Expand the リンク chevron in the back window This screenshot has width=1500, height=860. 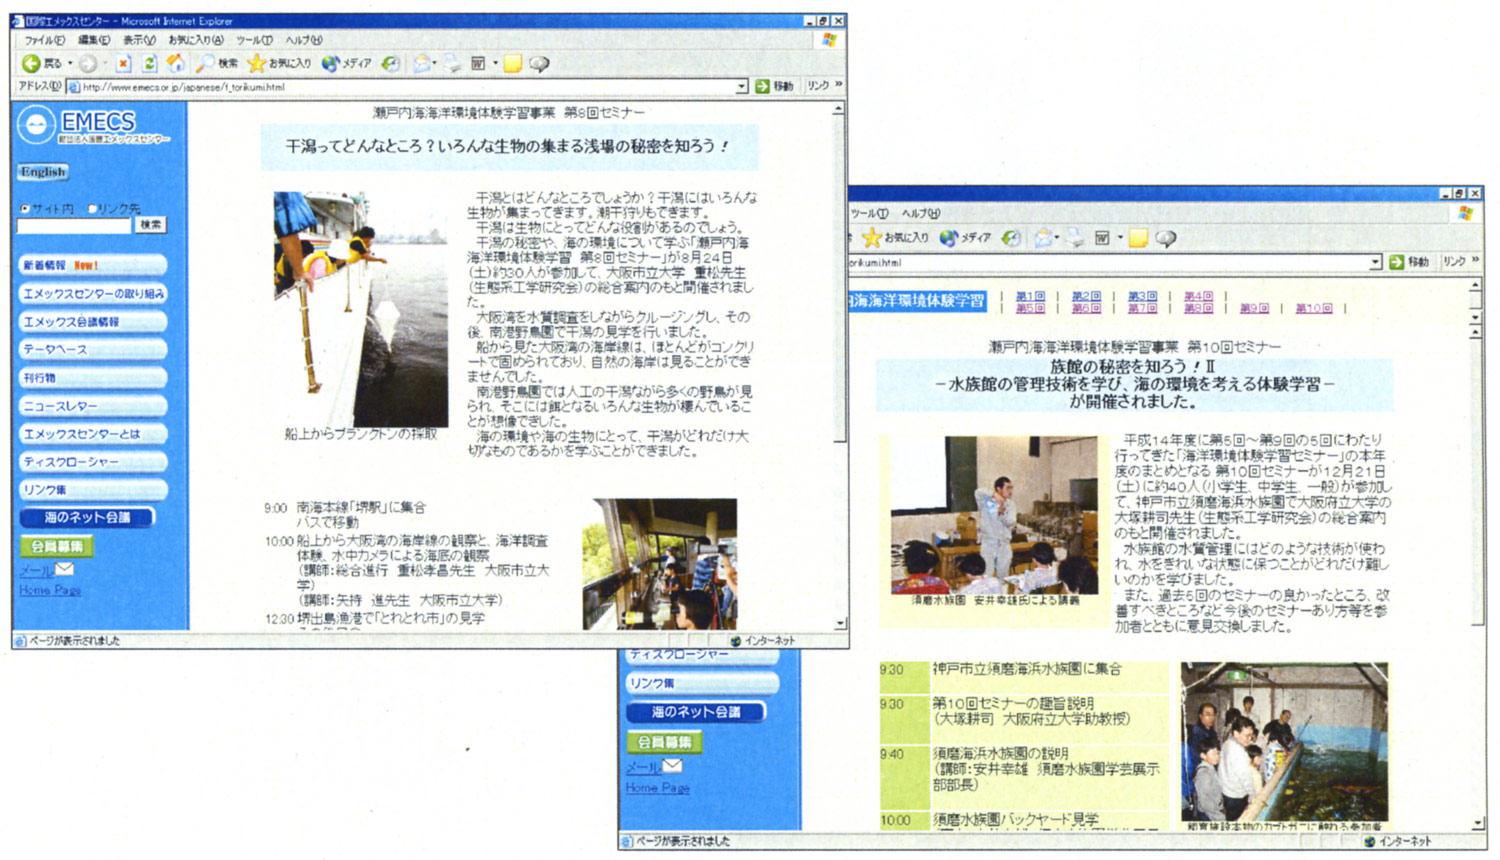(x=1475, y=261)
